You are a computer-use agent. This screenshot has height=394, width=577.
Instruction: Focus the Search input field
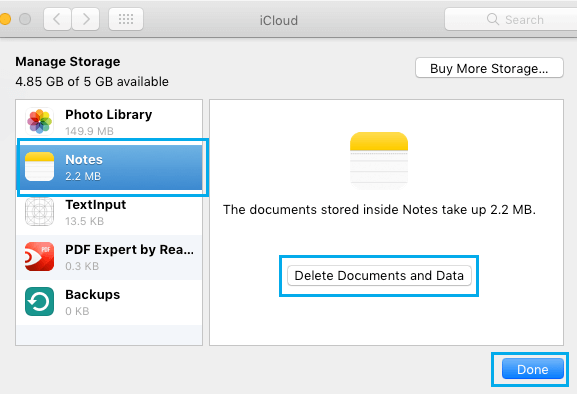511,19
